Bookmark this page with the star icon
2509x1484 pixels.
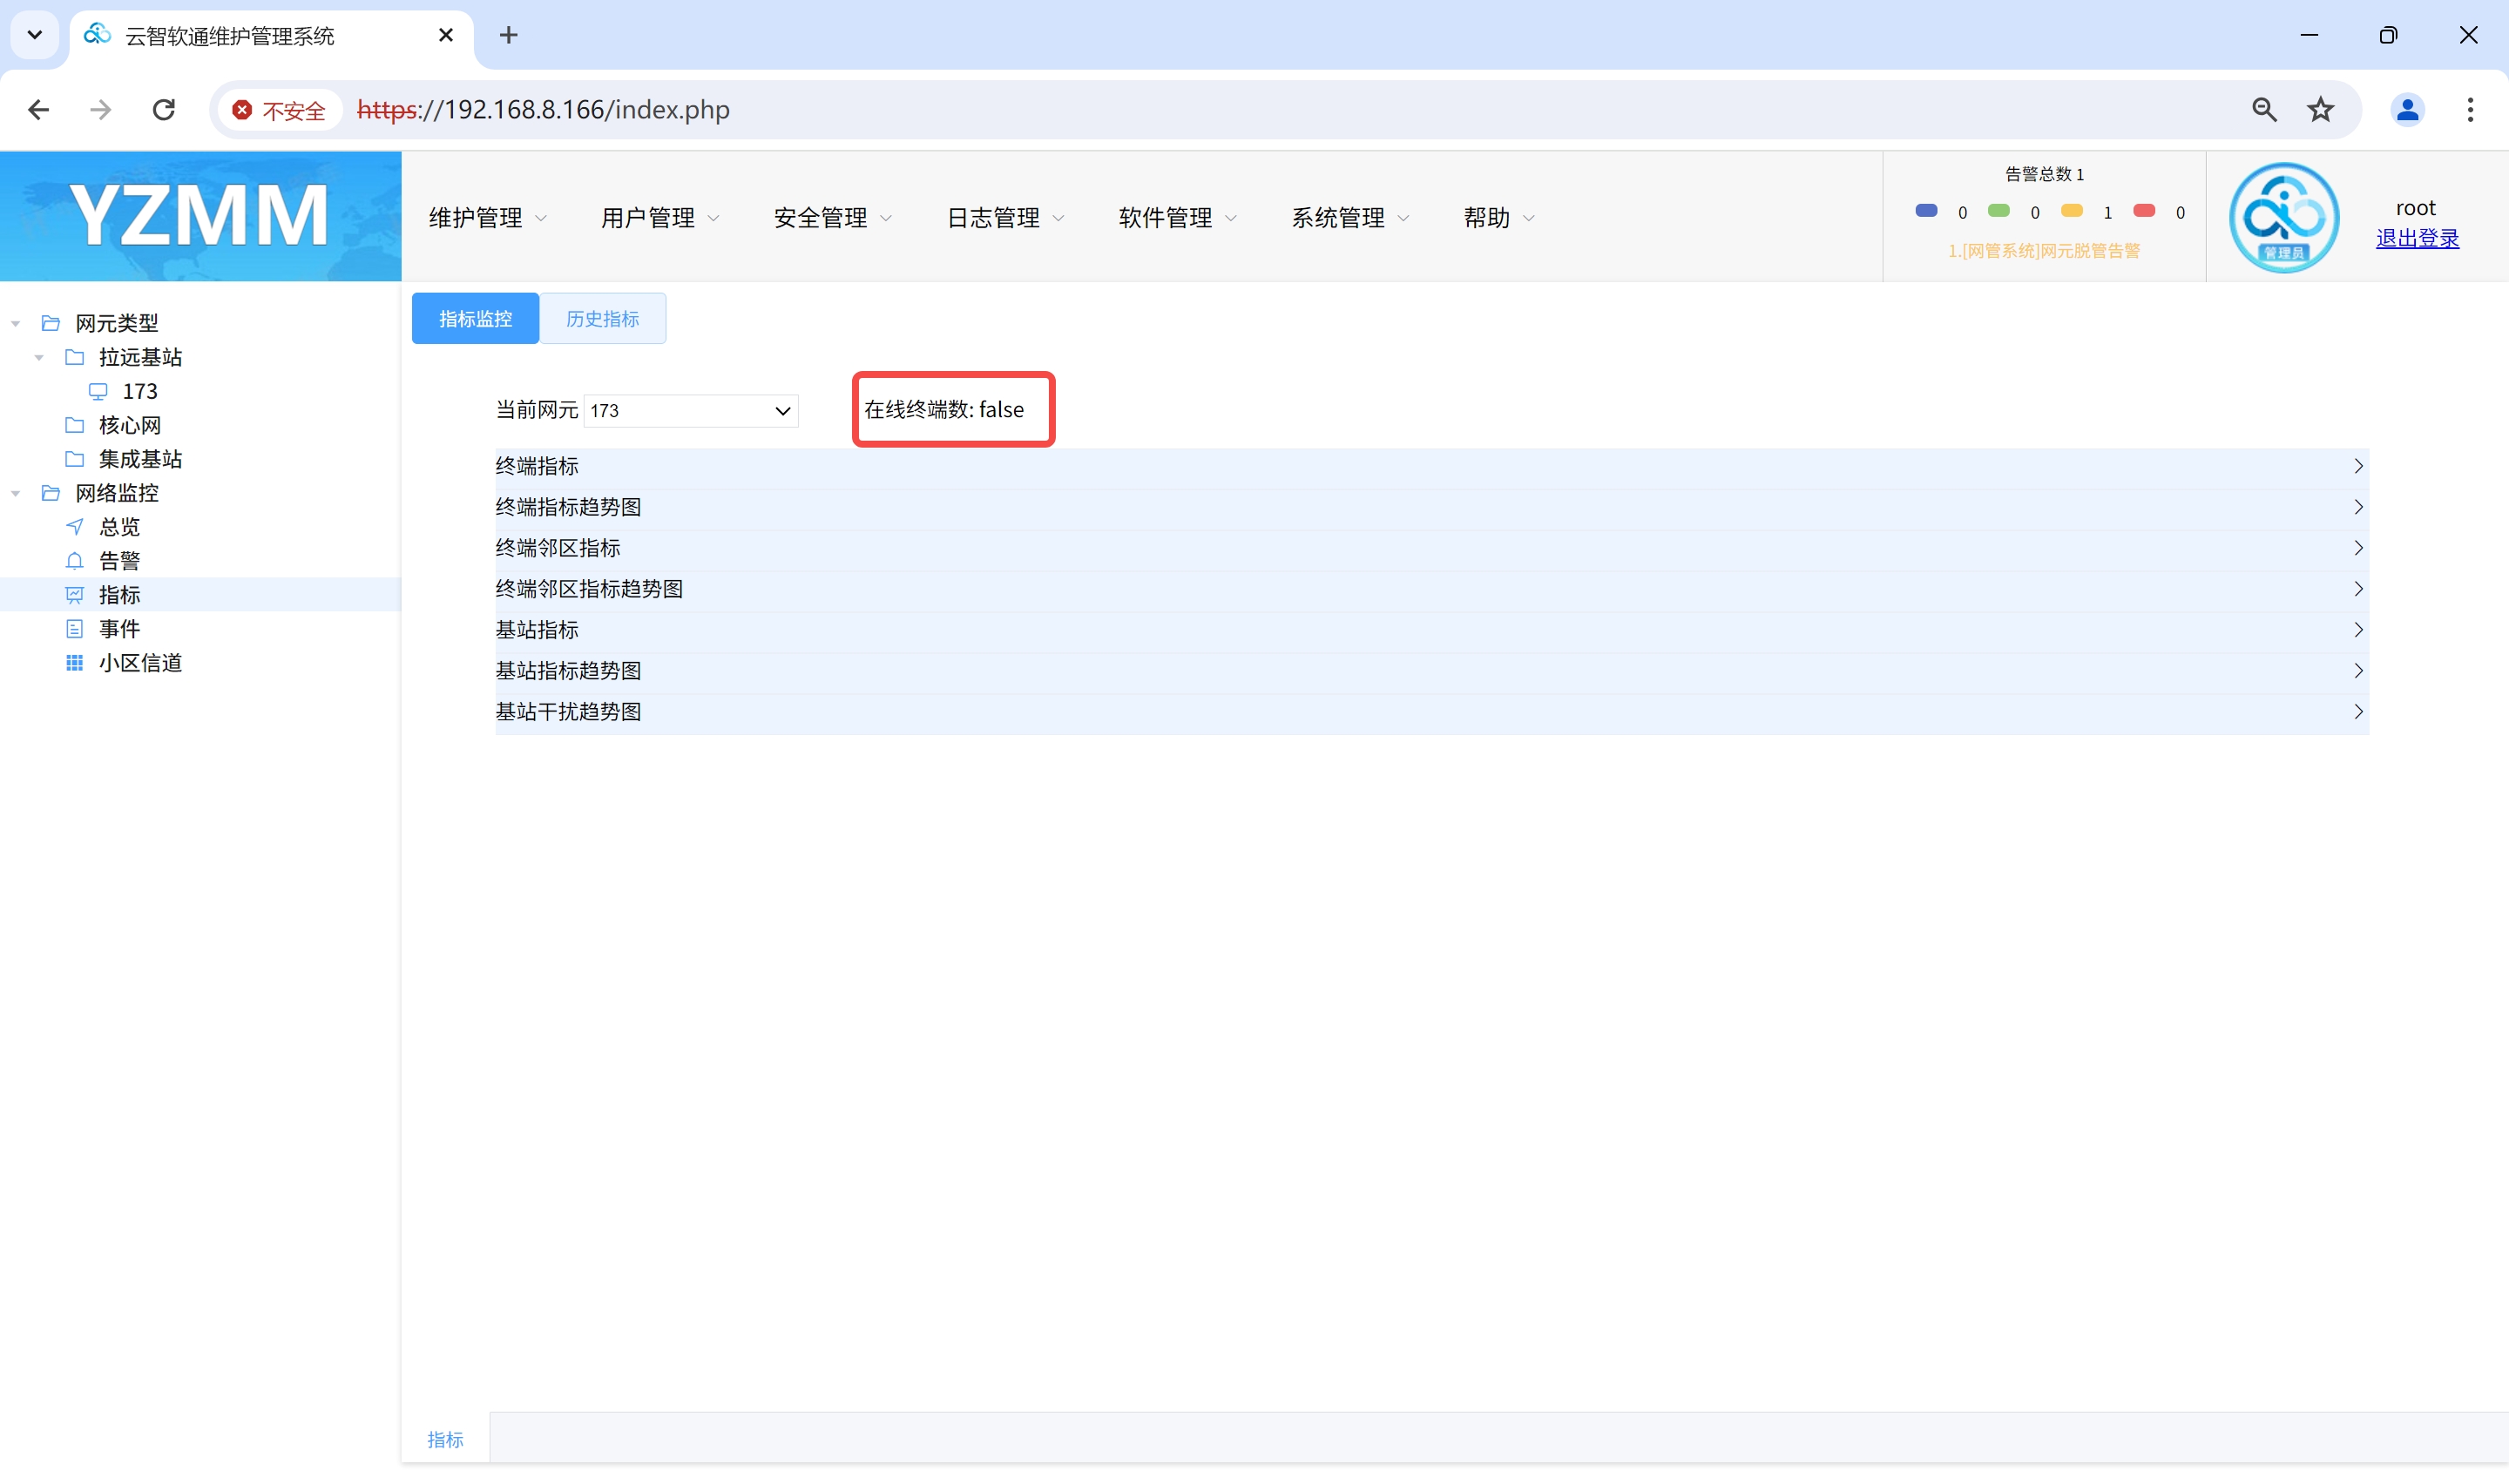2321,109
